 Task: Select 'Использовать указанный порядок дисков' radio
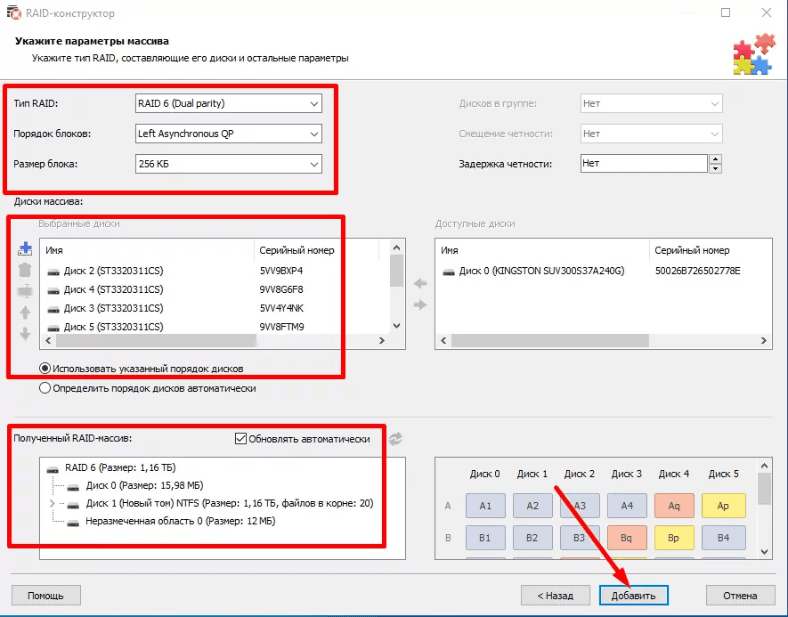point(45,367)
